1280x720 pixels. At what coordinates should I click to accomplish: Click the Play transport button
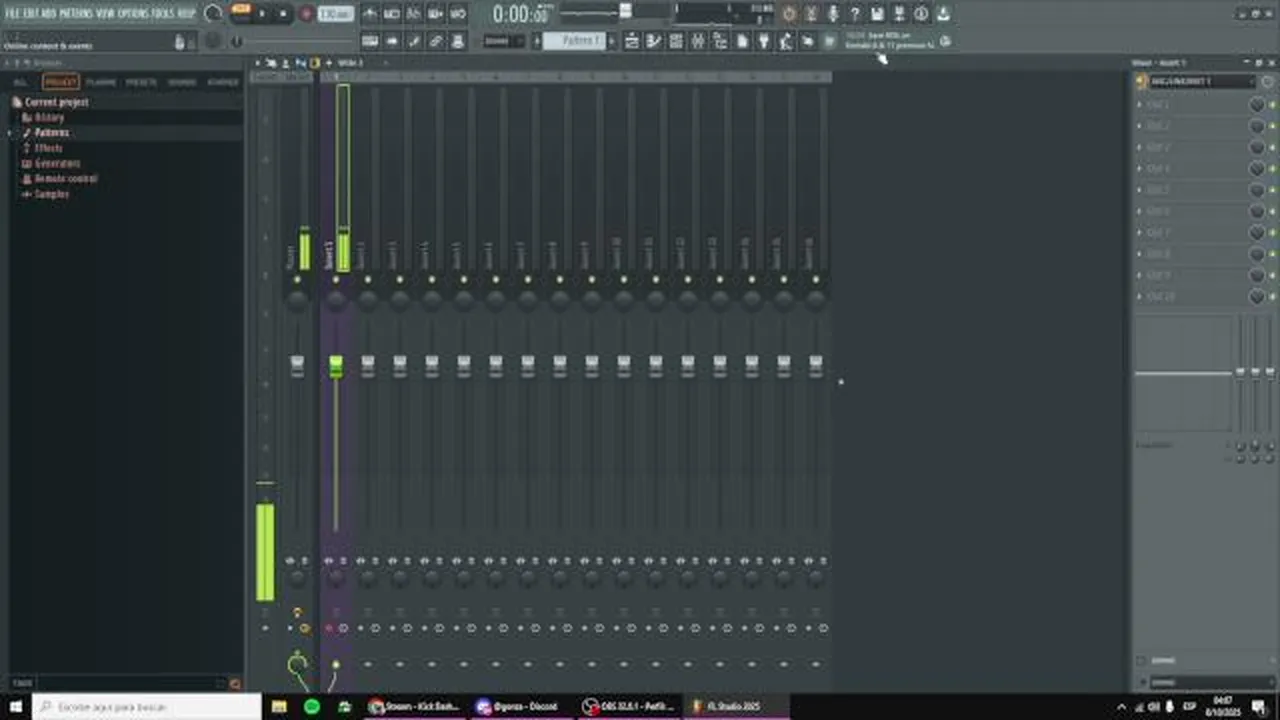pos(263,14)
